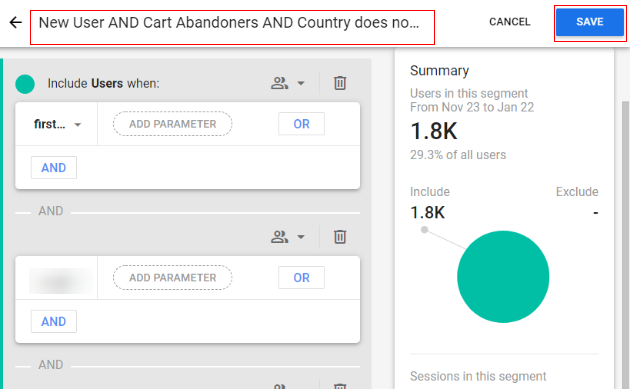This screenshot has height=389, width=630.
Task: Click the 'From Nov 23 to Jan 22' text
Action: click(472, 107)
